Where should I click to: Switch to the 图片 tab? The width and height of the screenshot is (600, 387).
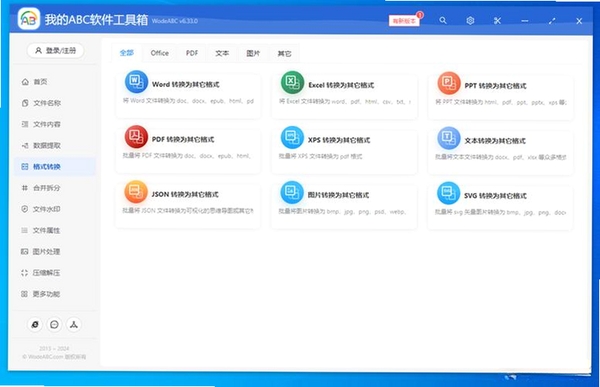click(253, 54)
